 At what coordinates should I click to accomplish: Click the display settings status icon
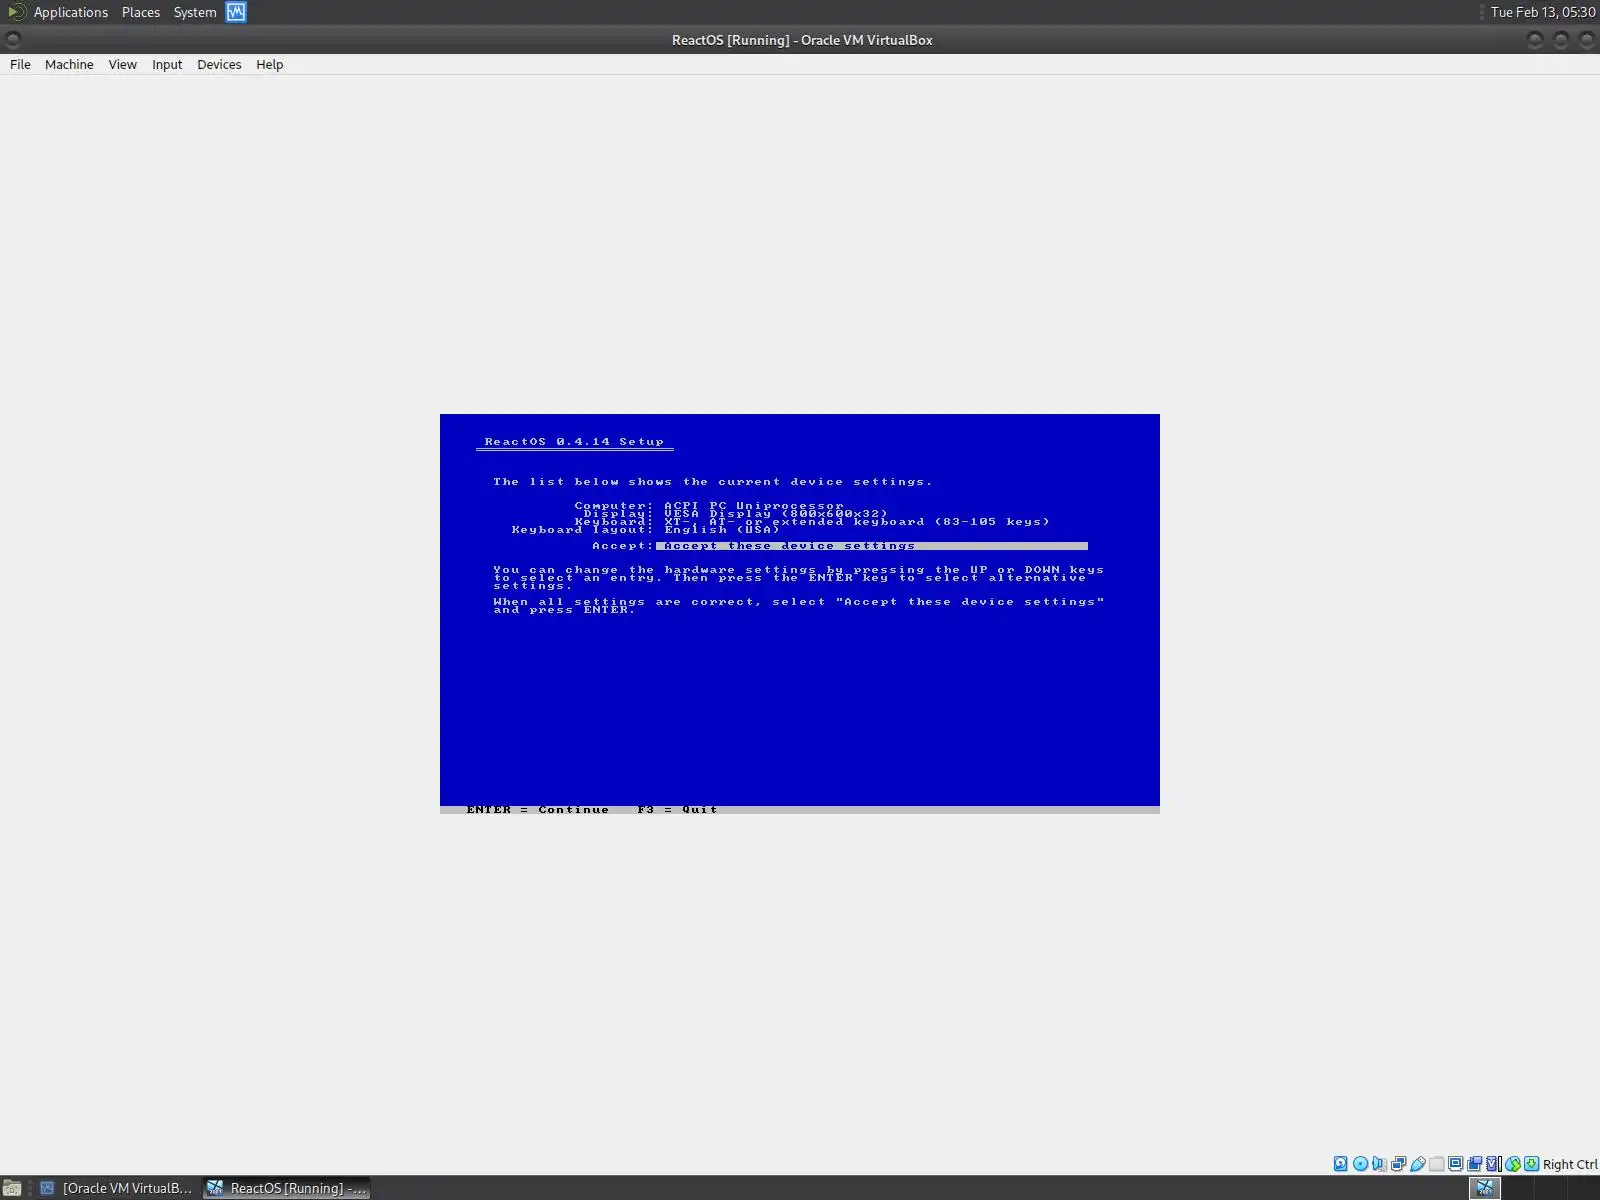1455,1163
